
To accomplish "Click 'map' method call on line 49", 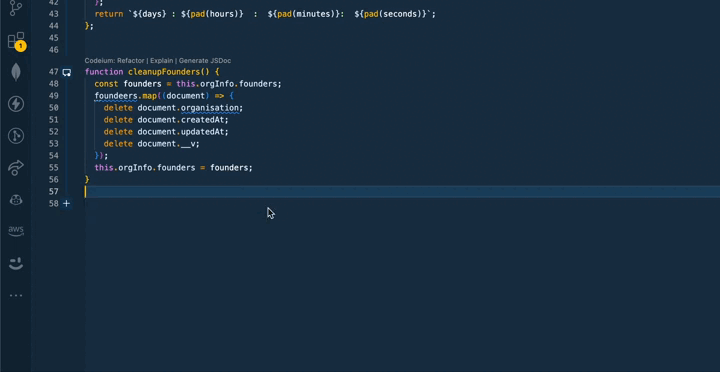I will coord(150,96).
